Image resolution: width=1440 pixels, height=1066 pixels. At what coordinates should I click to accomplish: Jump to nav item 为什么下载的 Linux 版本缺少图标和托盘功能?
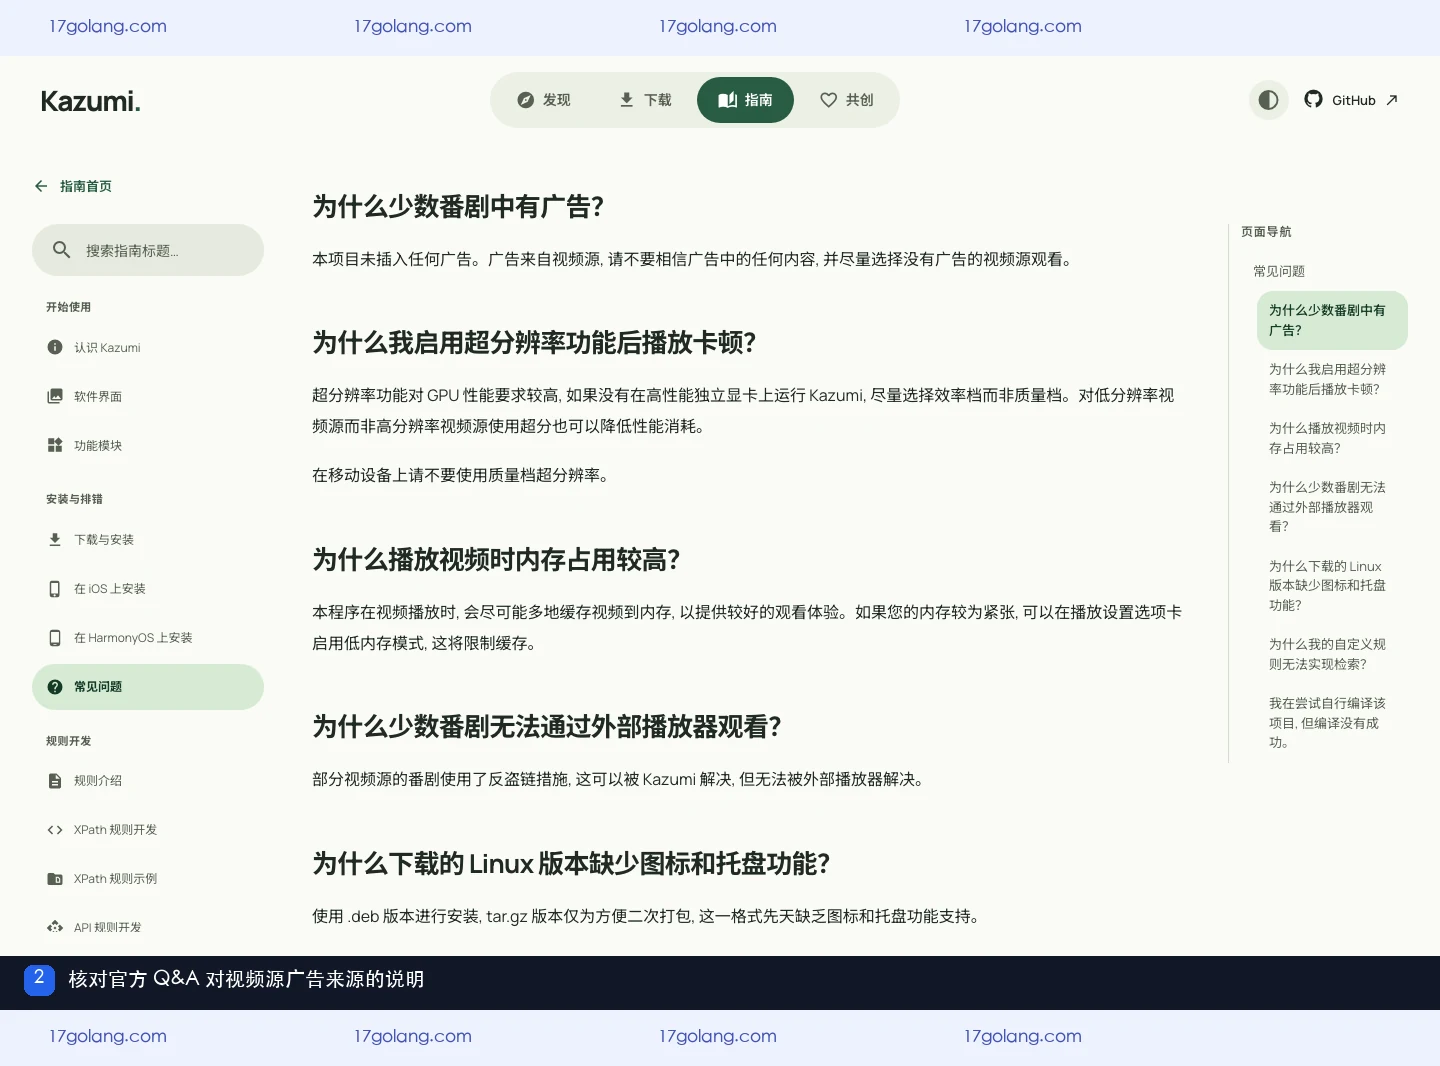[x=1327, y=585]
